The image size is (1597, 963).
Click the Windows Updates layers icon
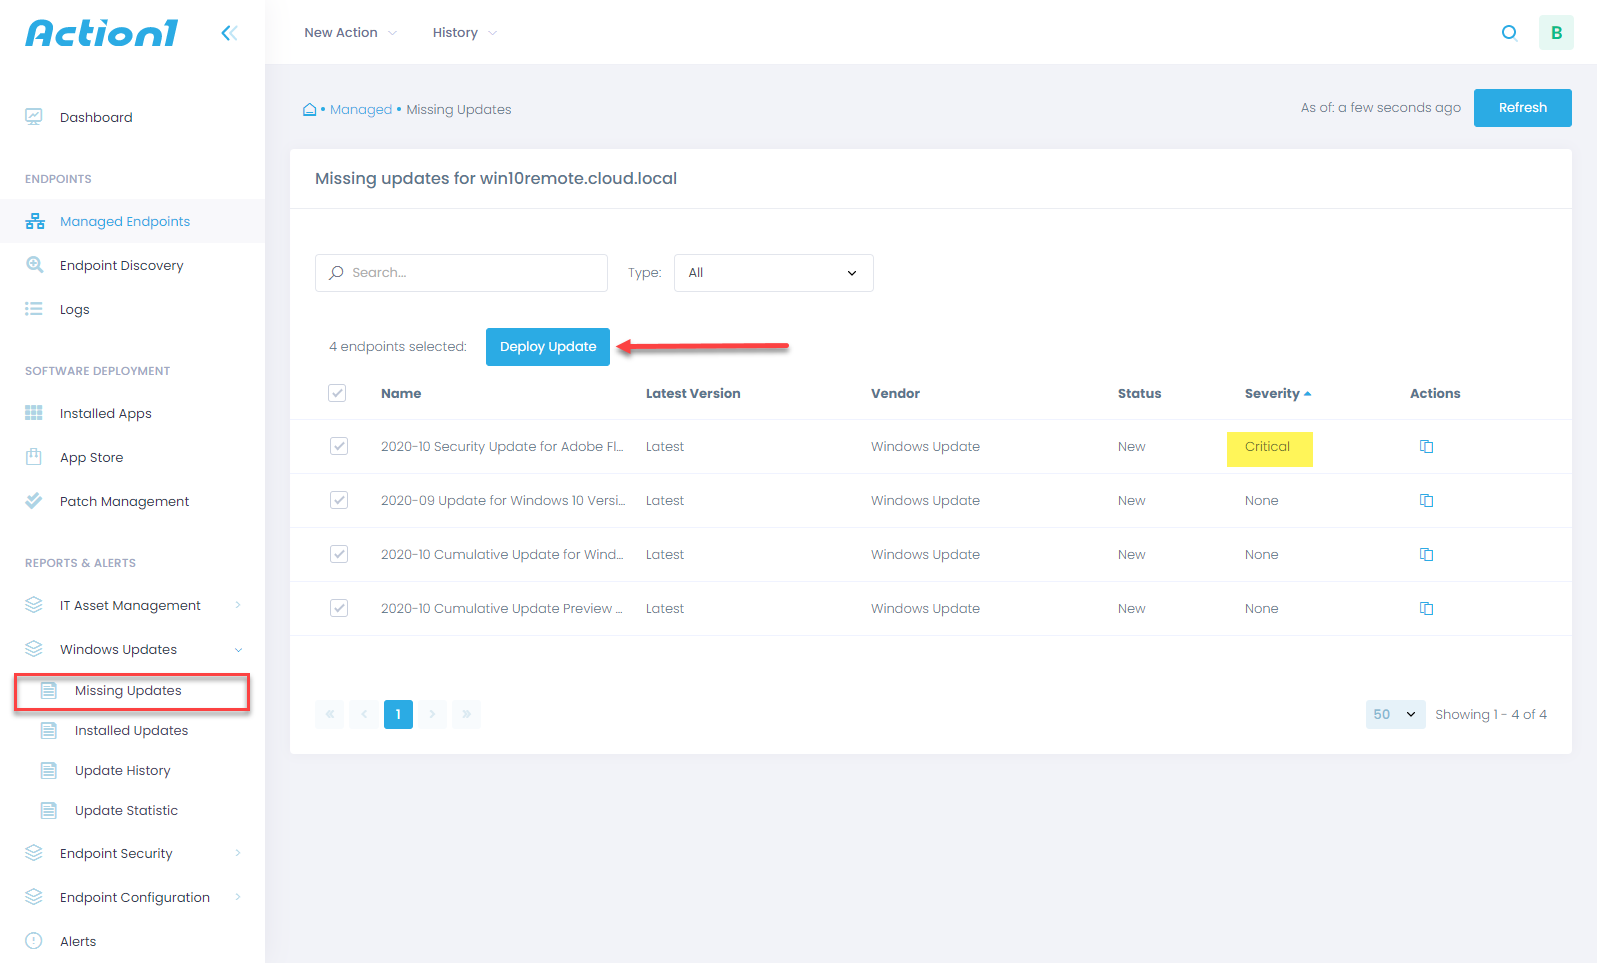coord(34,649)
